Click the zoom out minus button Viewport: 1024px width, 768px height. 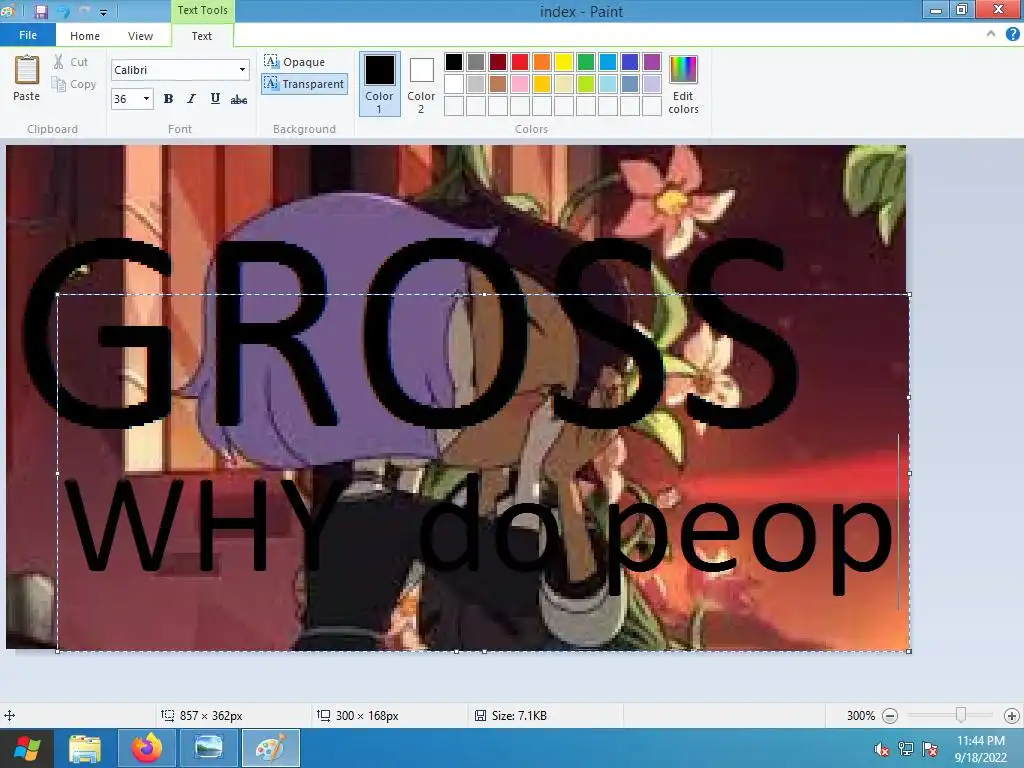[x=889, y=716]
